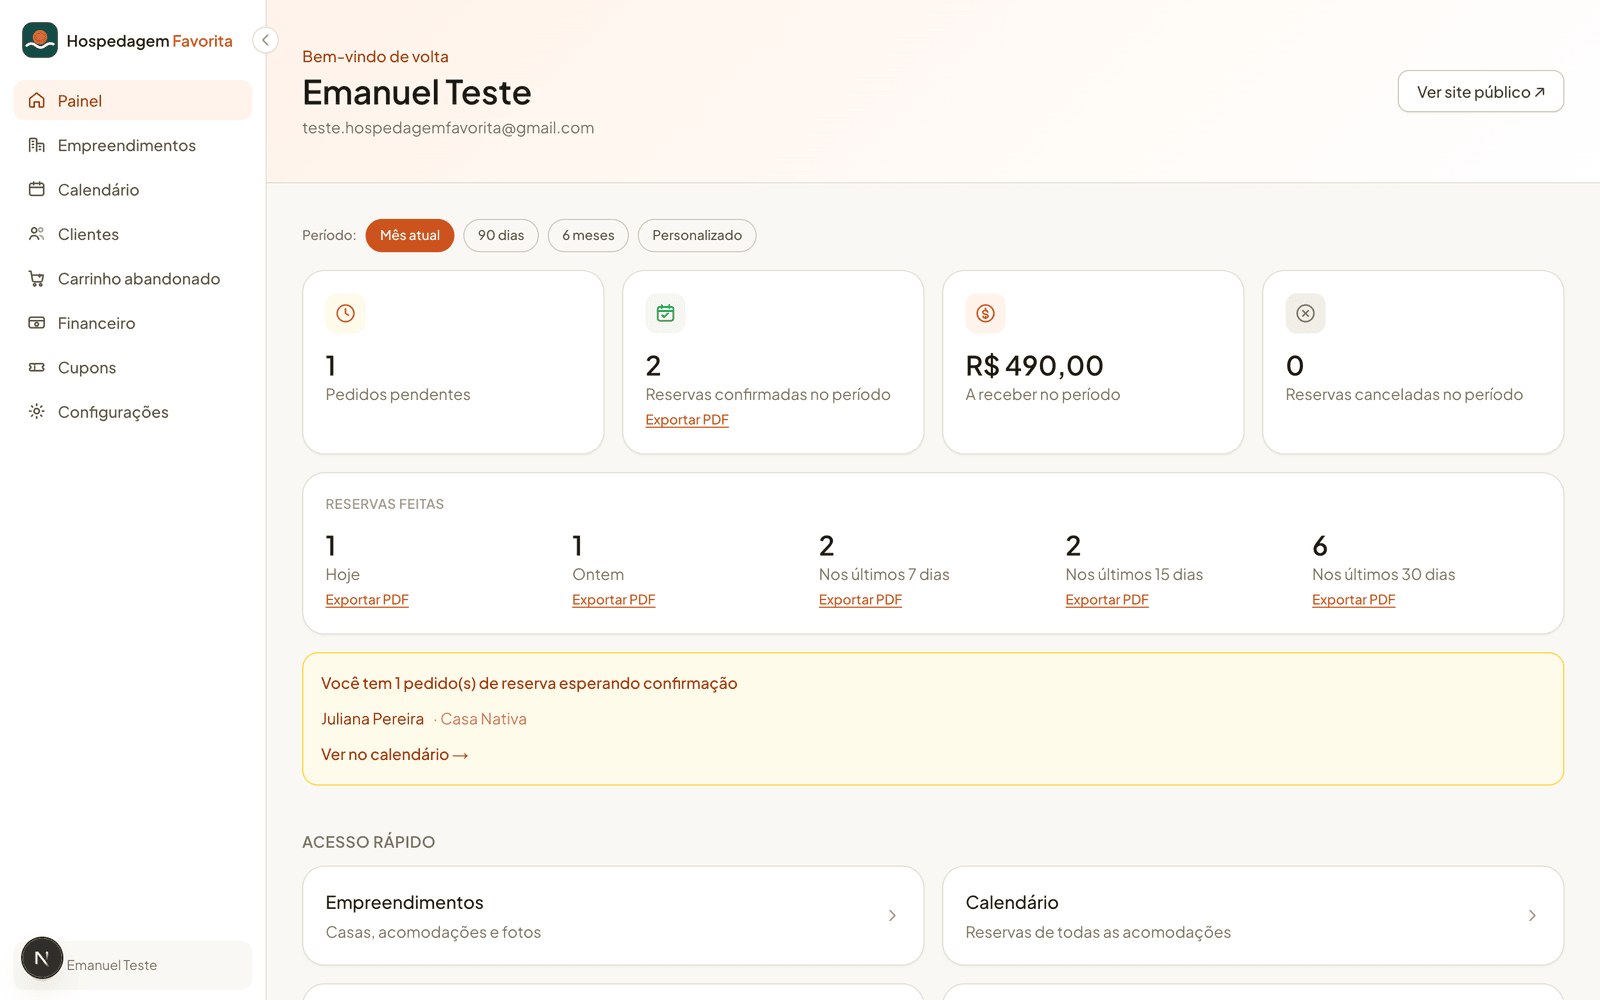Open the Personalizado period option
Image resolution: width=1600 pixels, height=1000 pixels.
[697, 235]
